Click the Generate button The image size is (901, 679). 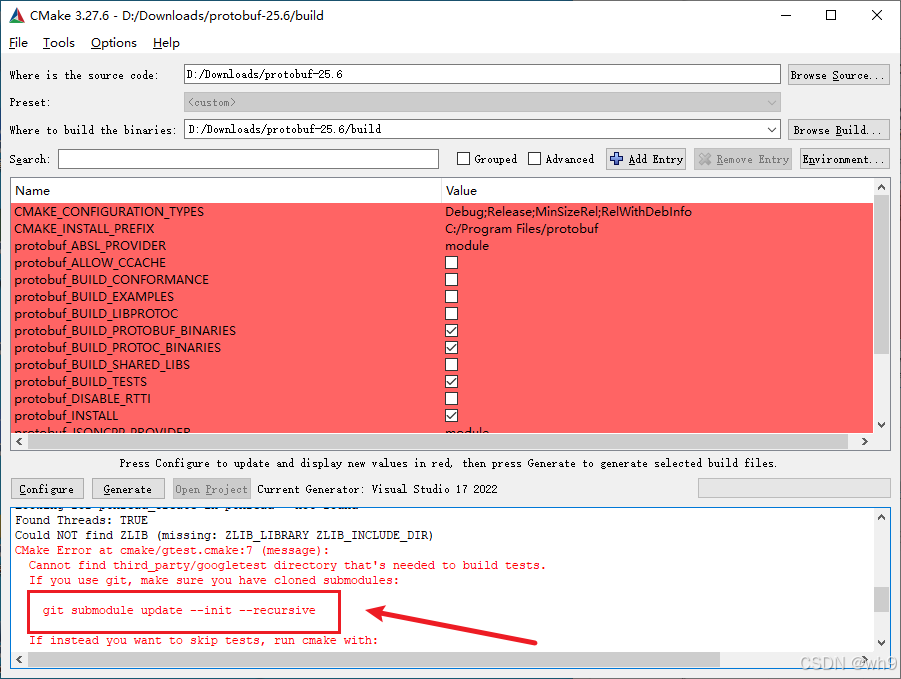click(x=127, y=489)
